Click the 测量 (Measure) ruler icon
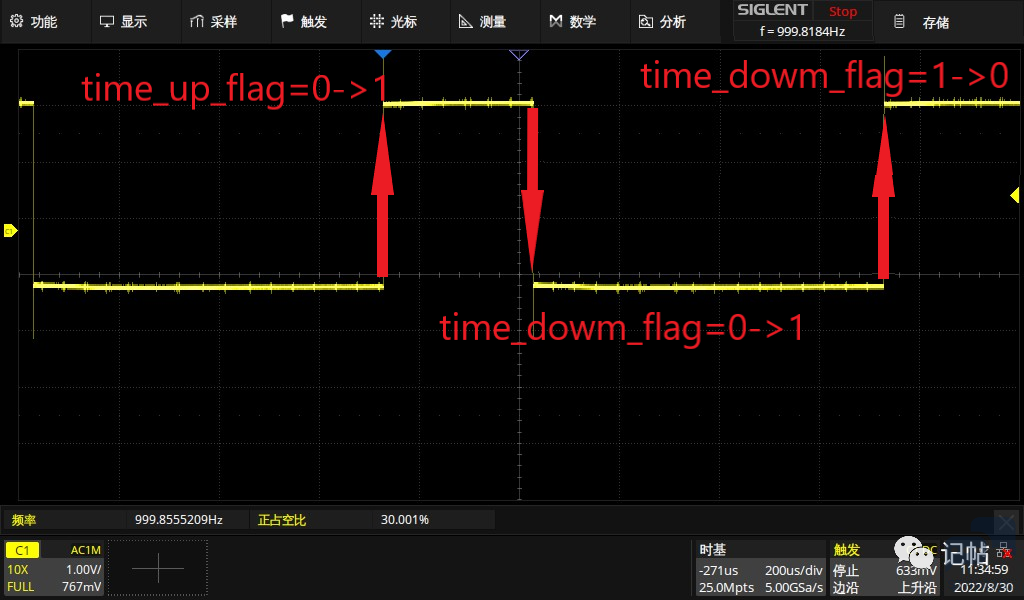Screen dimensions: 1024x600 click(466, 21)
